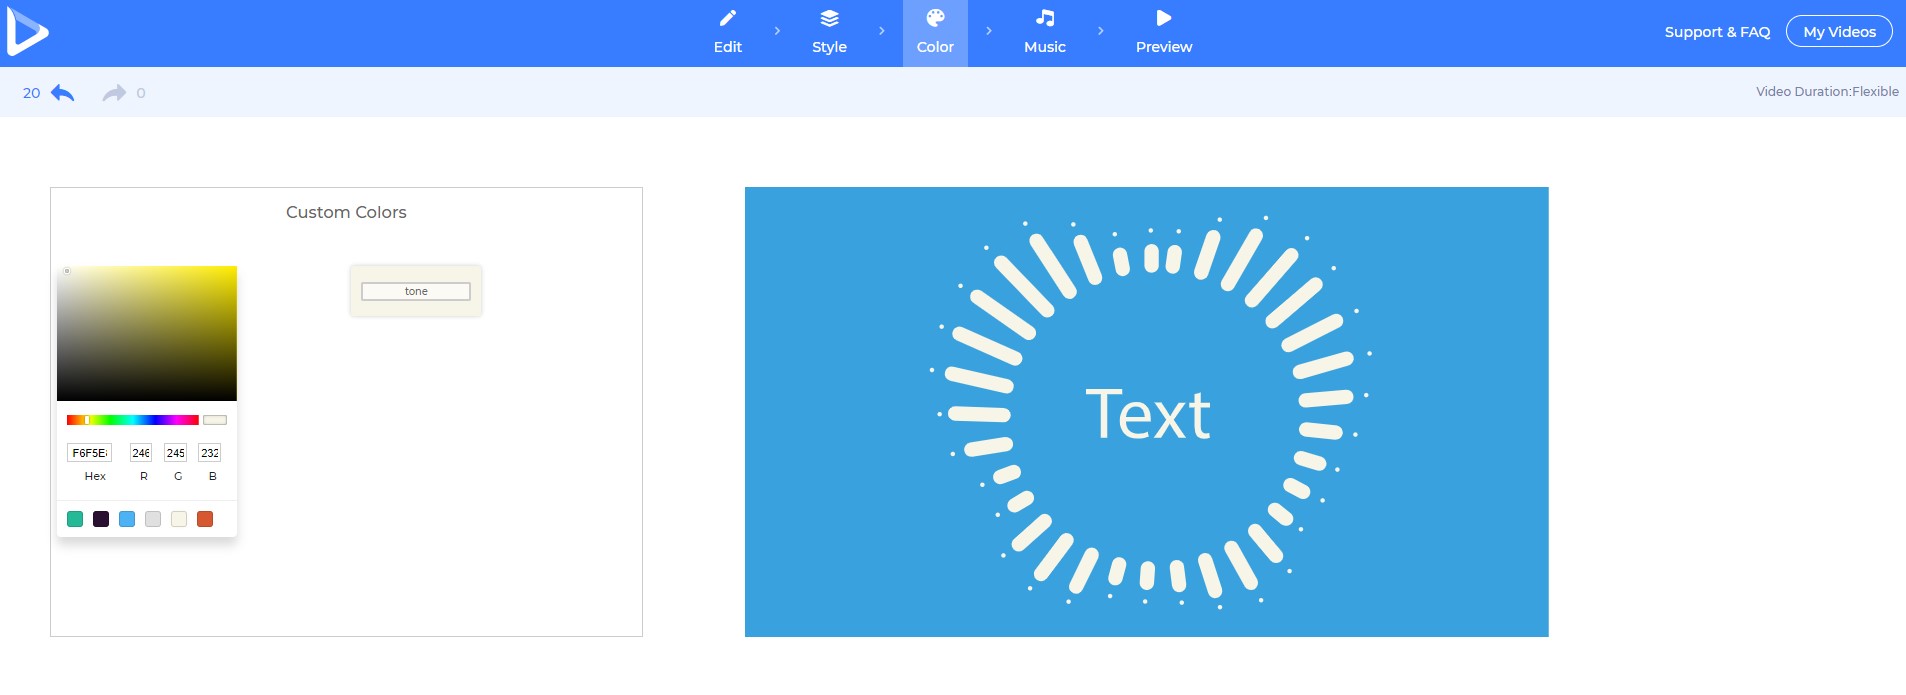Choose the cream preset swatch
The image size is (1906, 695).
179,519
